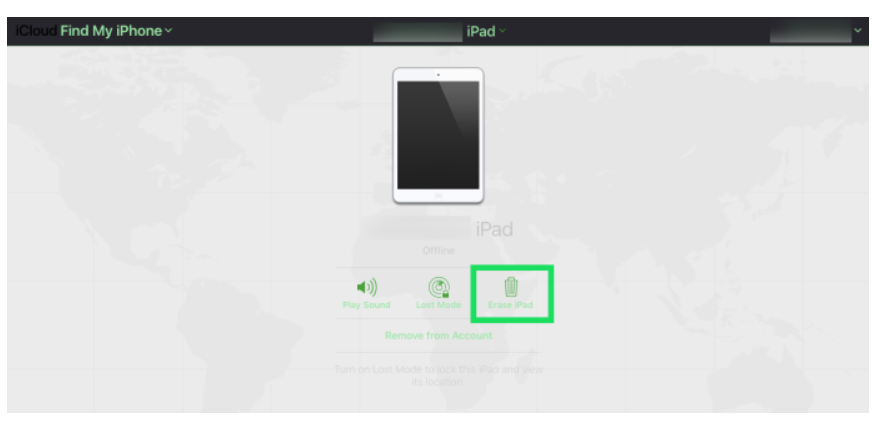Expand the account menu chevron at top right
This screenshot has width=881, height=431.
tap(857, 30)
